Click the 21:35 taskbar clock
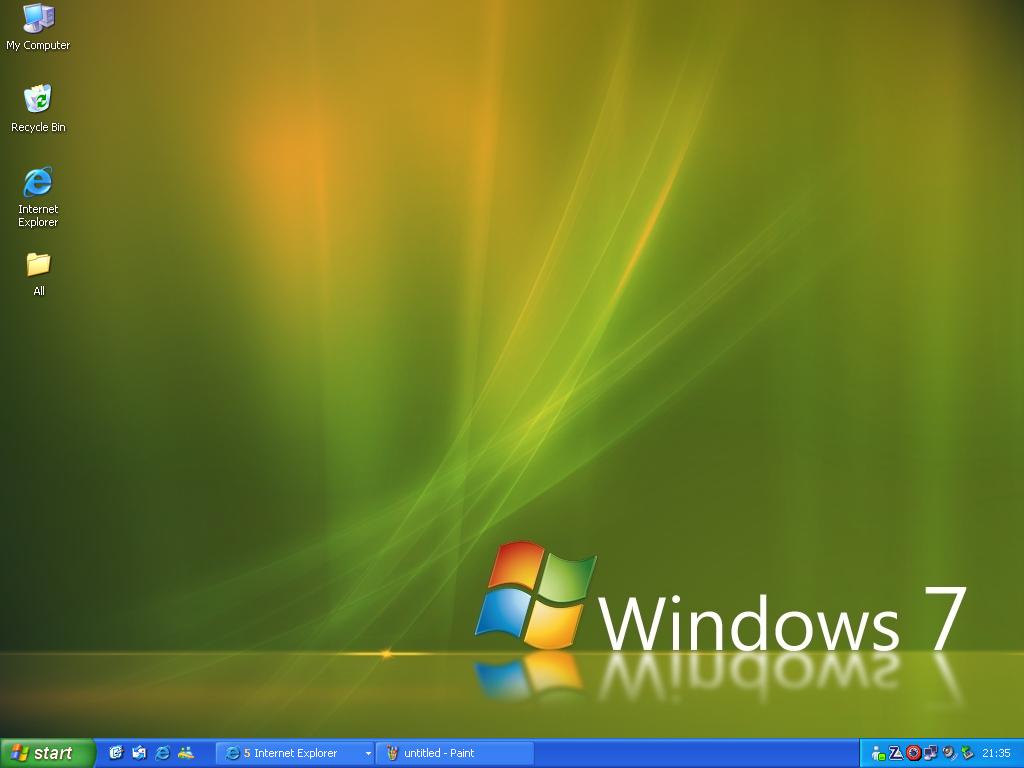 coord(996,754)
